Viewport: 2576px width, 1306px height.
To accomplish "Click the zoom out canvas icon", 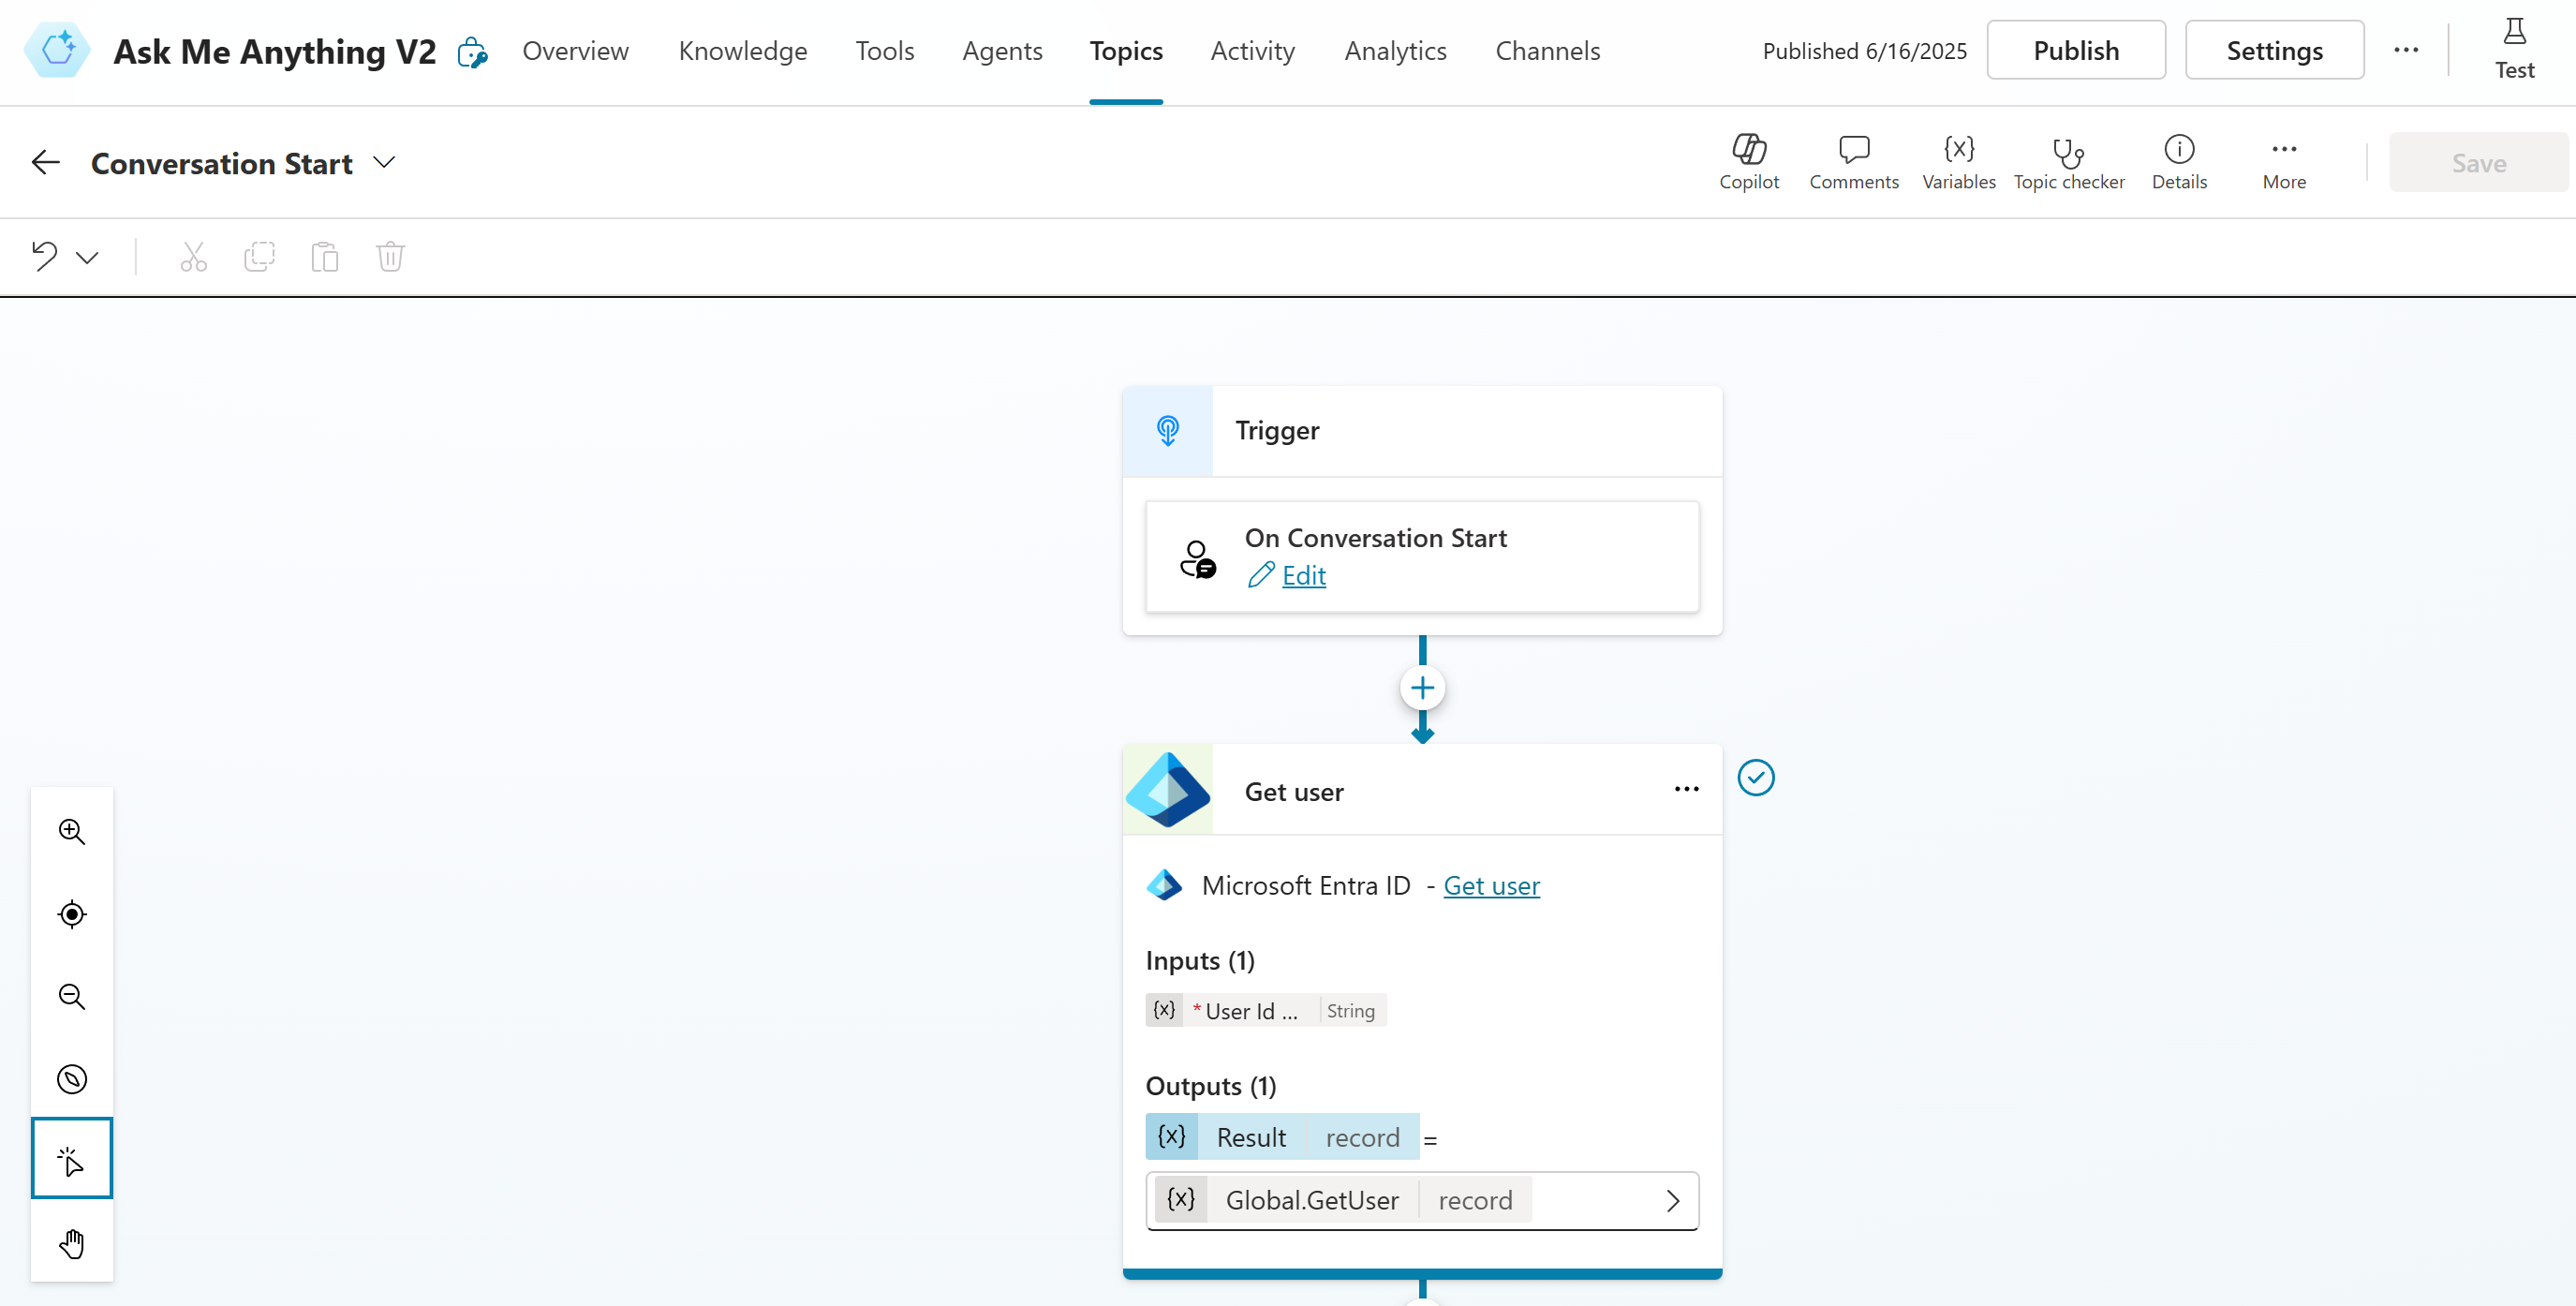I will tap(72, 996).
